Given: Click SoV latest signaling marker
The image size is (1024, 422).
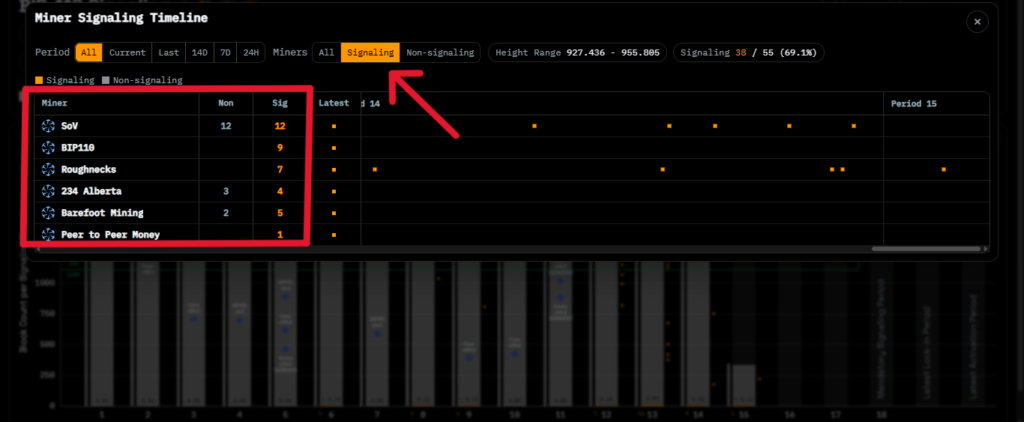Looking at the screenshot, I should coord(334,126).
